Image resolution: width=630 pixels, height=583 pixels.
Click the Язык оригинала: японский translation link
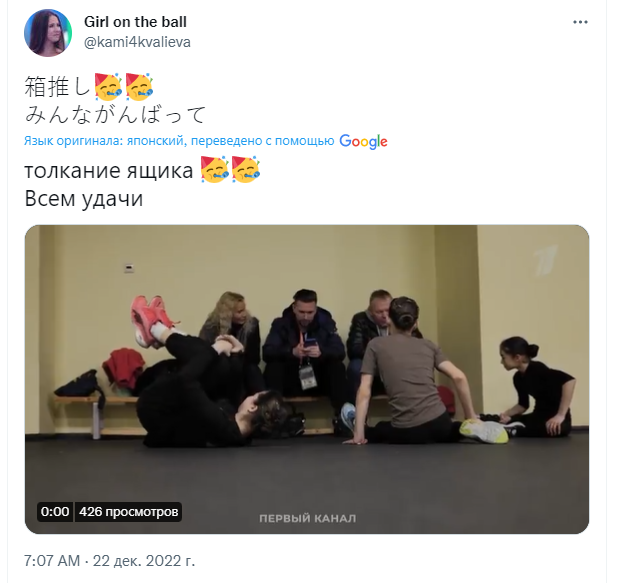(179, 141)
